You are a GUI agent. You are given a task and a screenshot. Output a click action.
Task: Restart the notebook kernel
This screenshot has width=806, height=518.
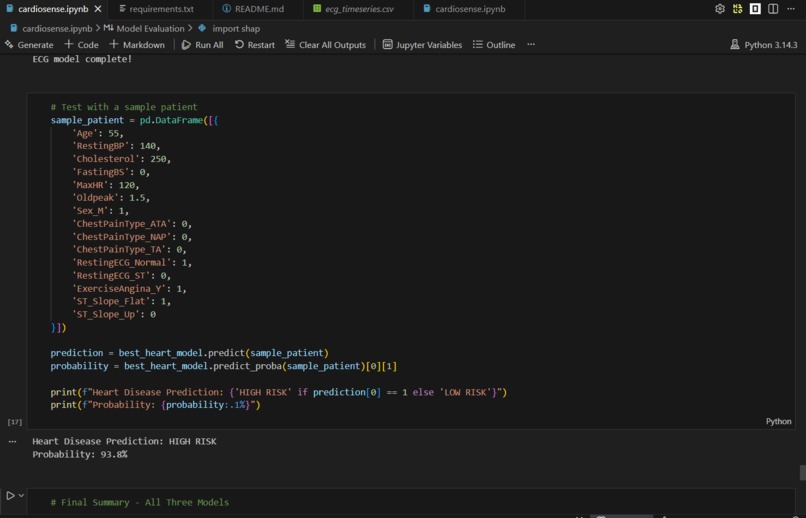click(255, 45)
